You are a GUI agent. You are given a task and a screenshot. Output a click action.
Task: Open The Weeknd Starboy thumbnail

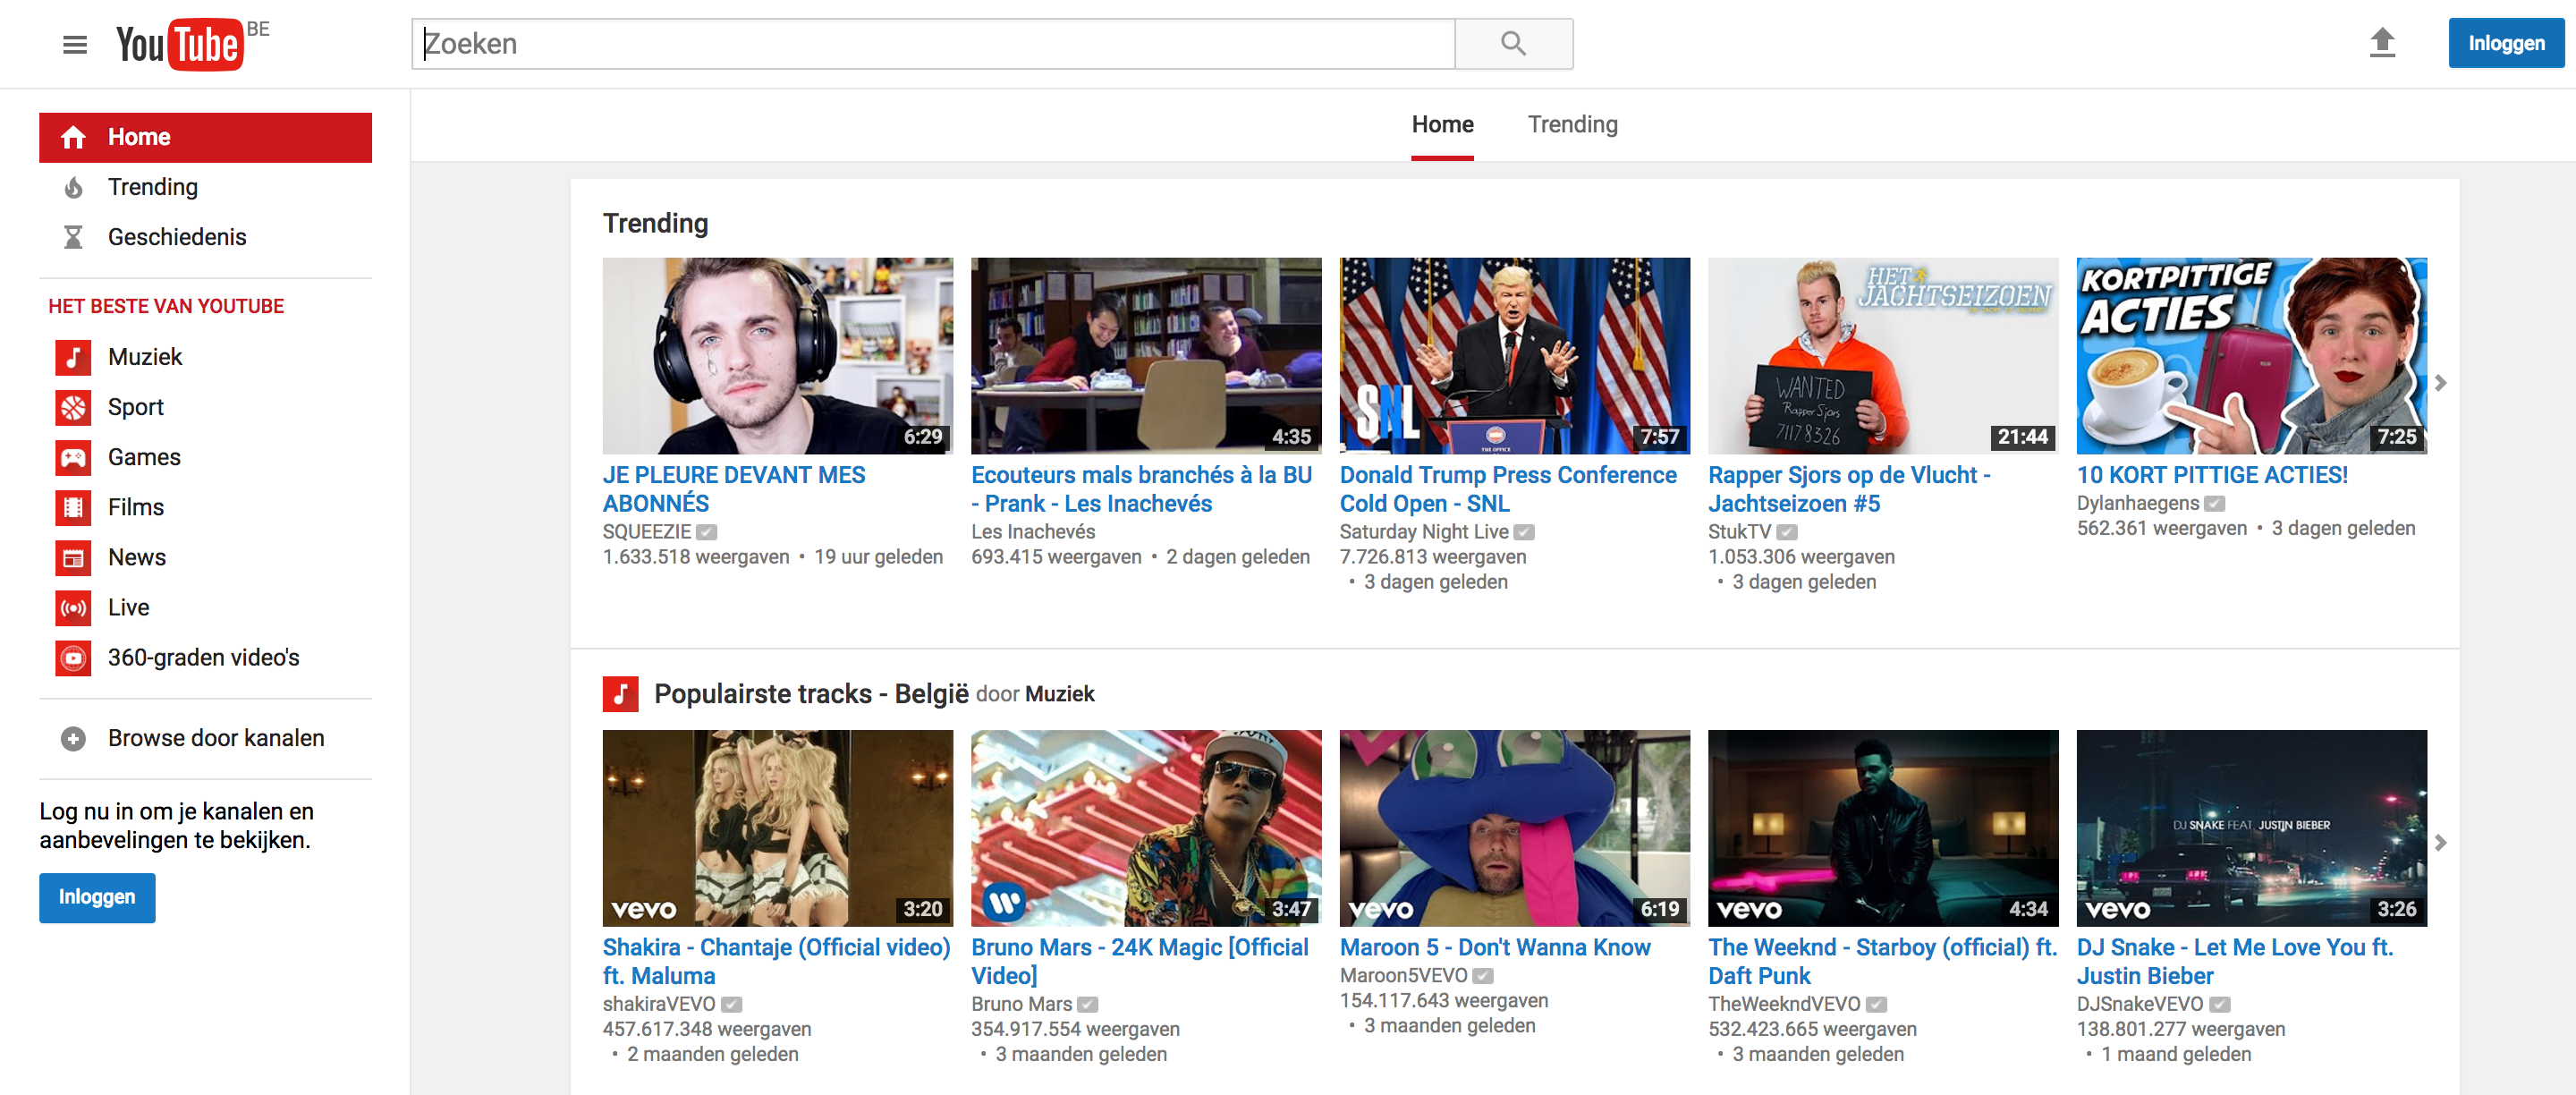(x=1883, y=828)
